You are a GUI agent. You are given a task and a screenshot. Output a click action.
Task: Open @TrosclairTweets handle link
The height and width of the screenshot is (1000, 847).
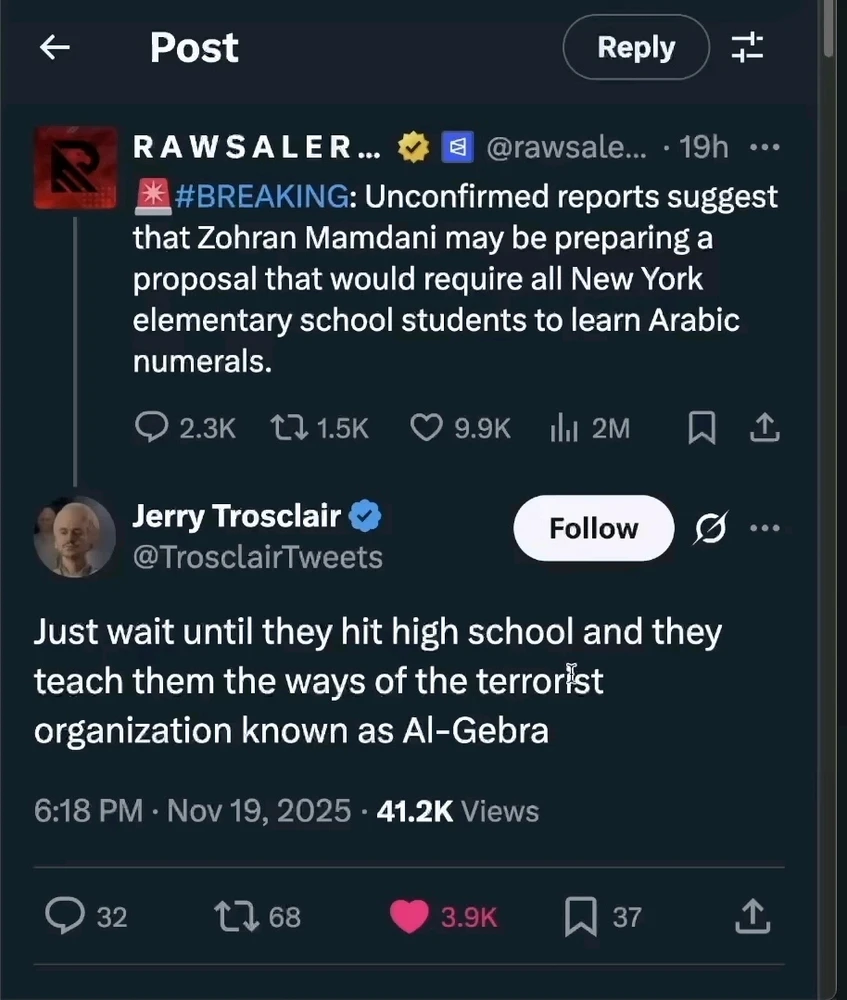tap(257, 557)
